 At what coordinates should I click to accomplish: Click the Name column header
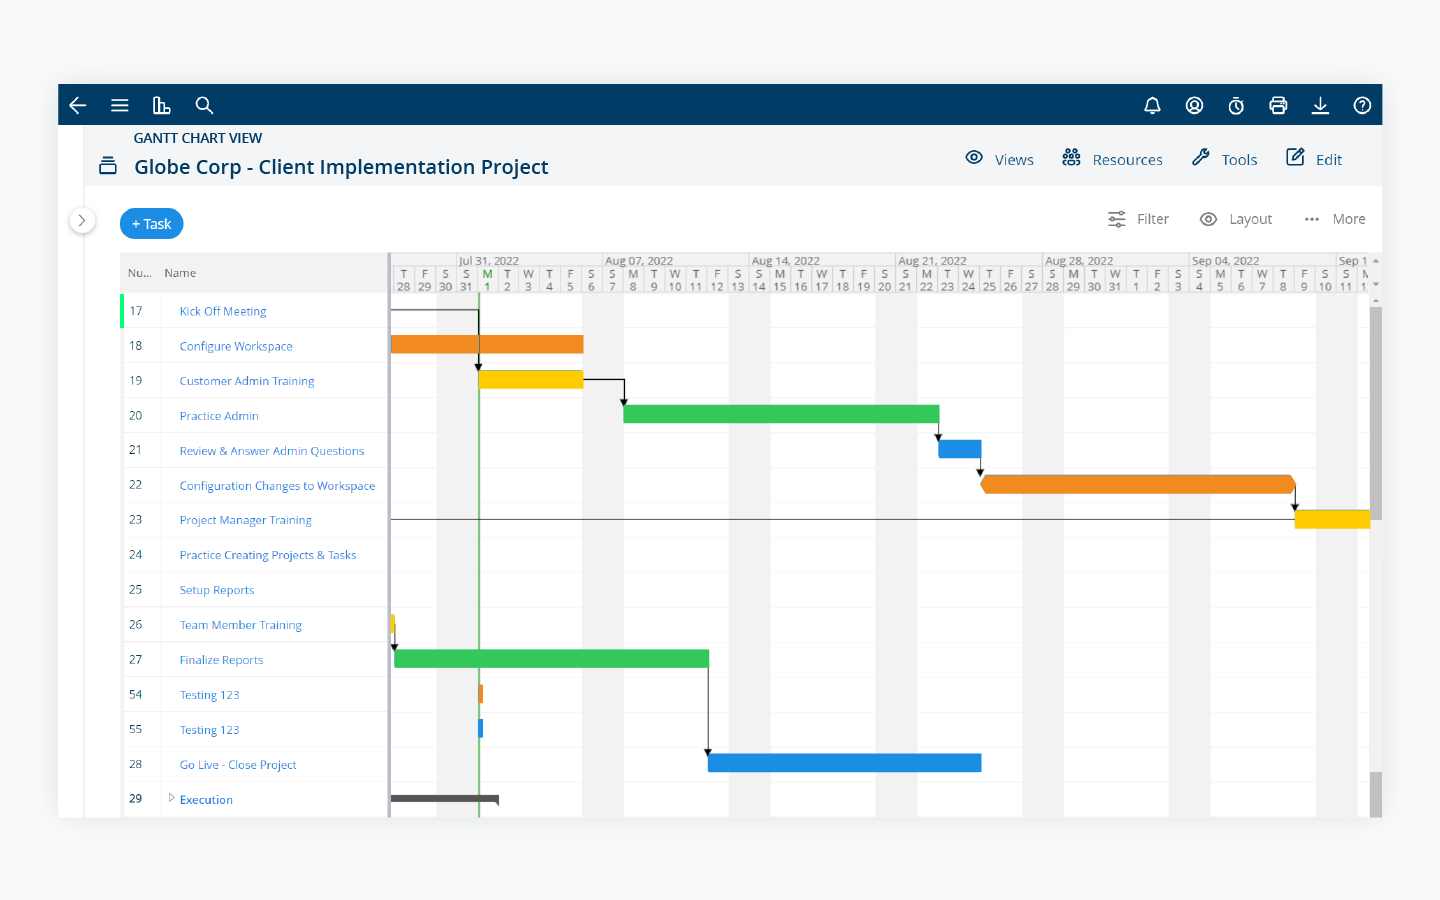coord(180,273)
